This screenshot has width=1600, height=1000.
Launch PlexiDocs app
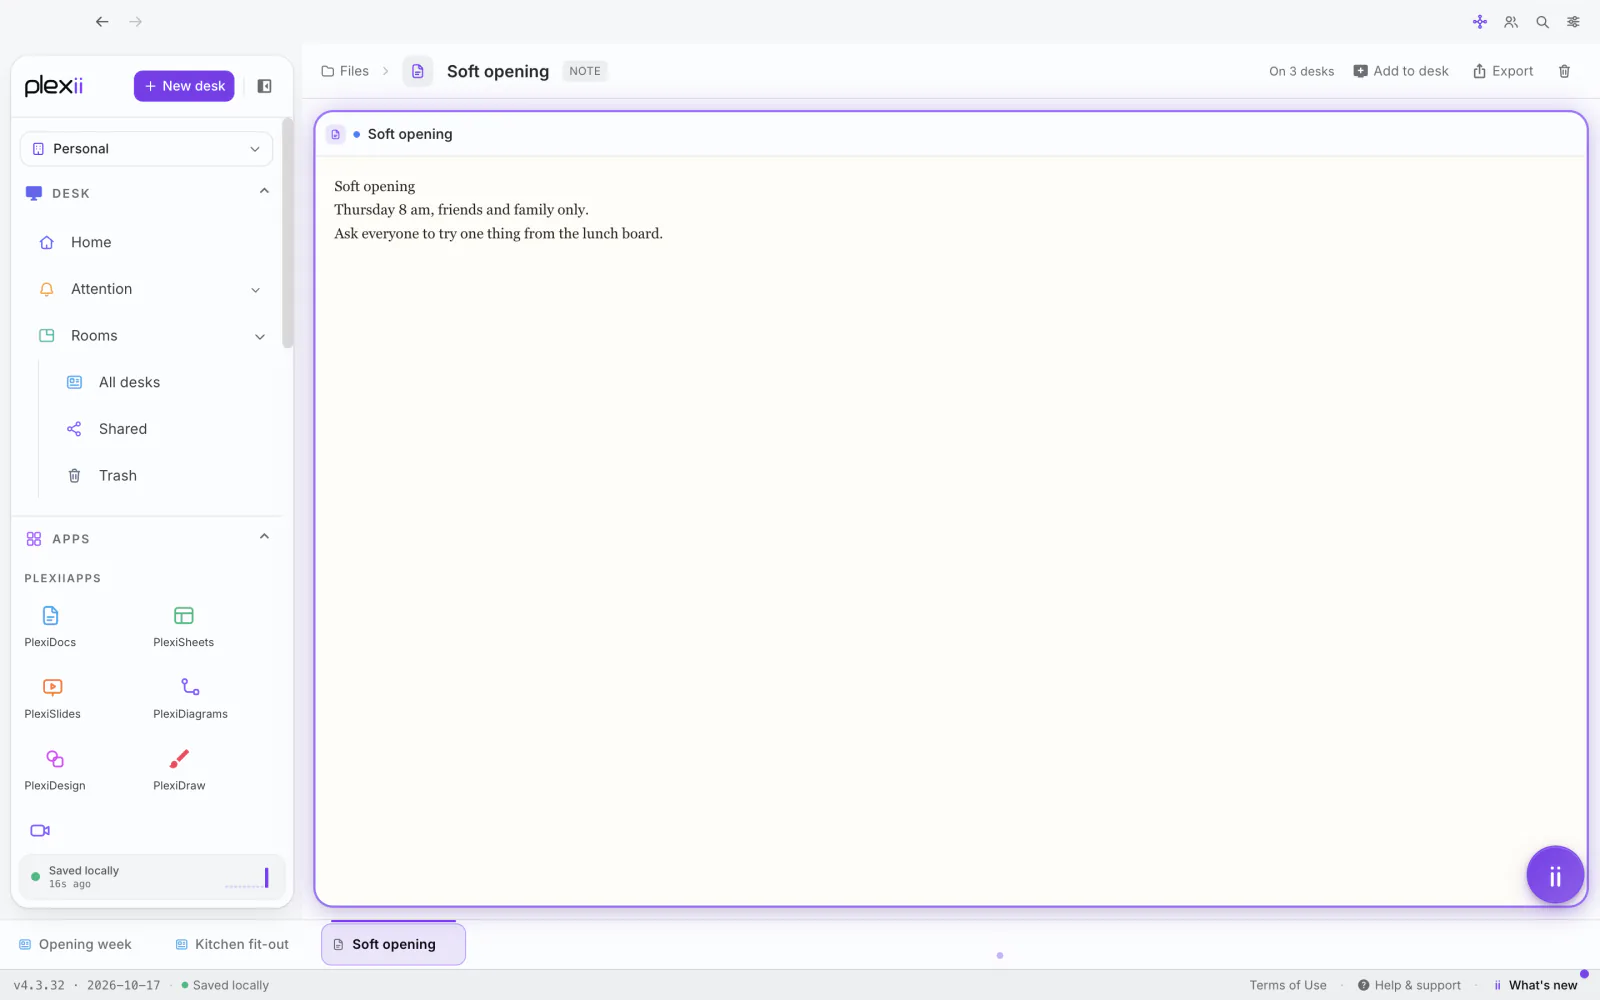coord(50,626)
